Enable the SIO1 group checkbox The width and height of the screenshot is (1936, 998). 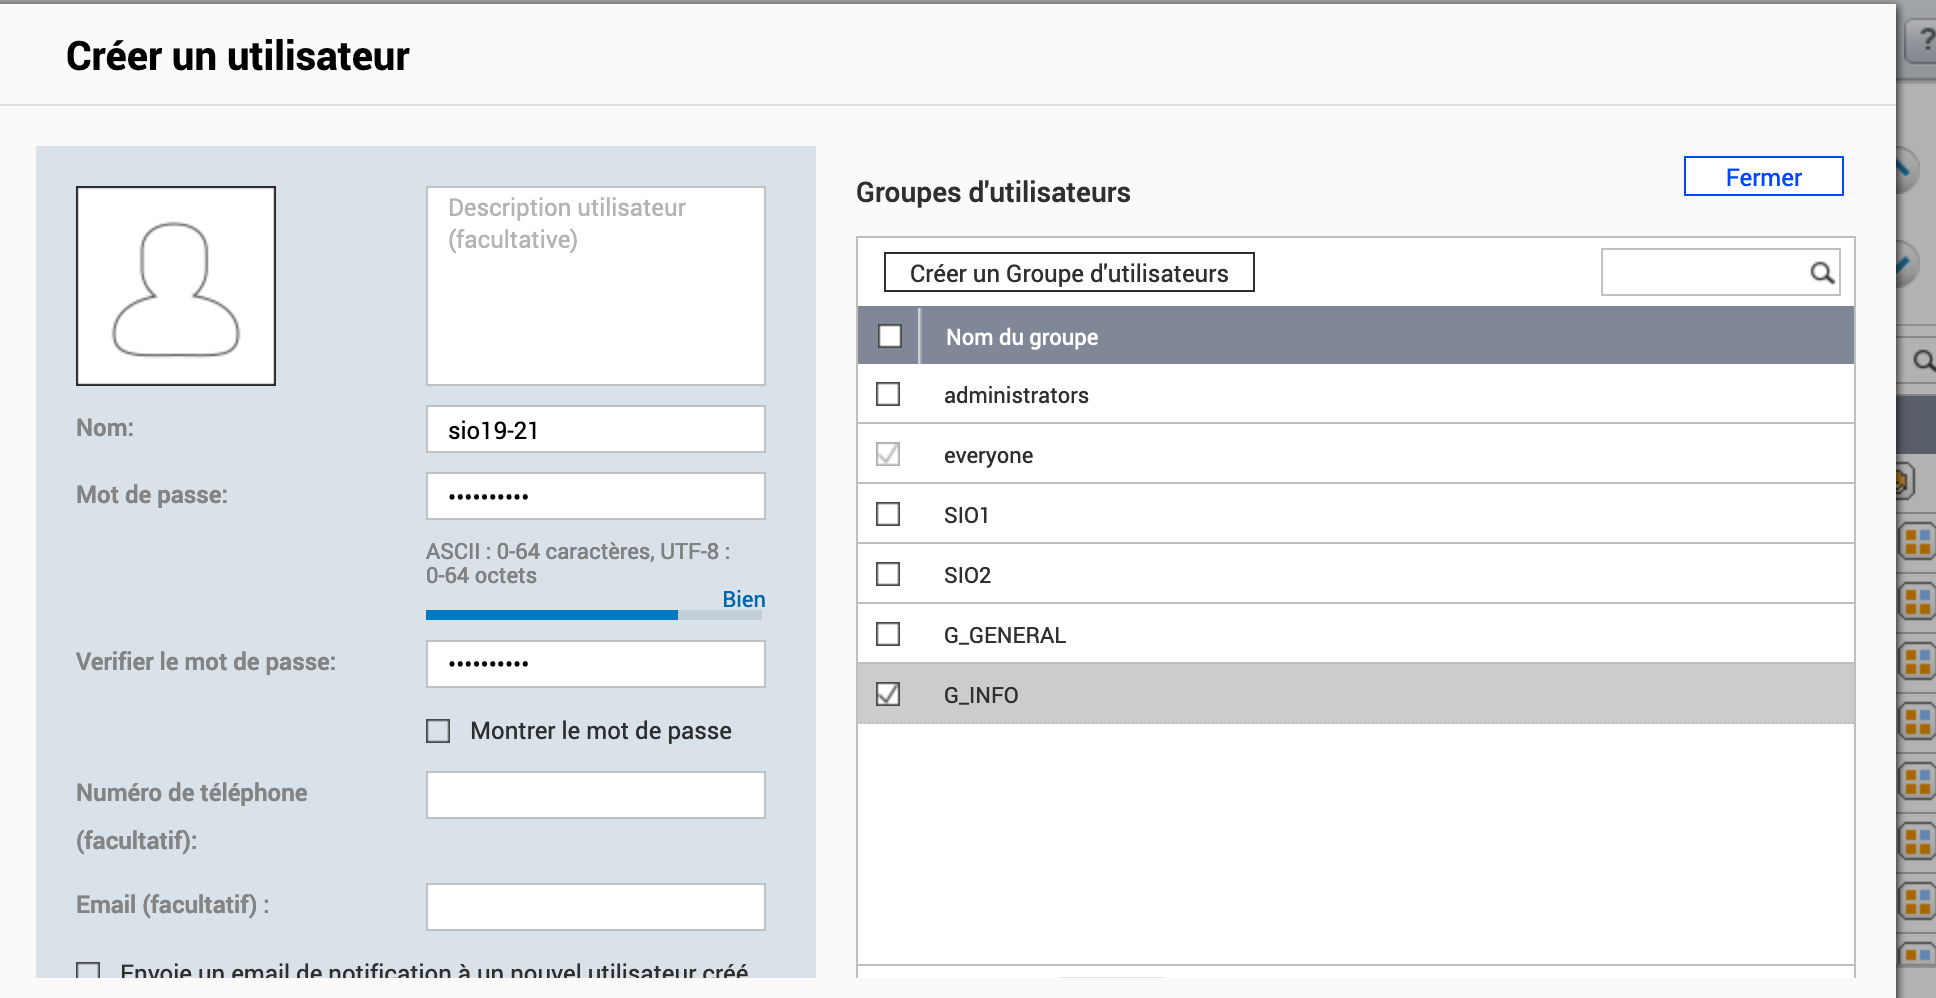point(888,514)
